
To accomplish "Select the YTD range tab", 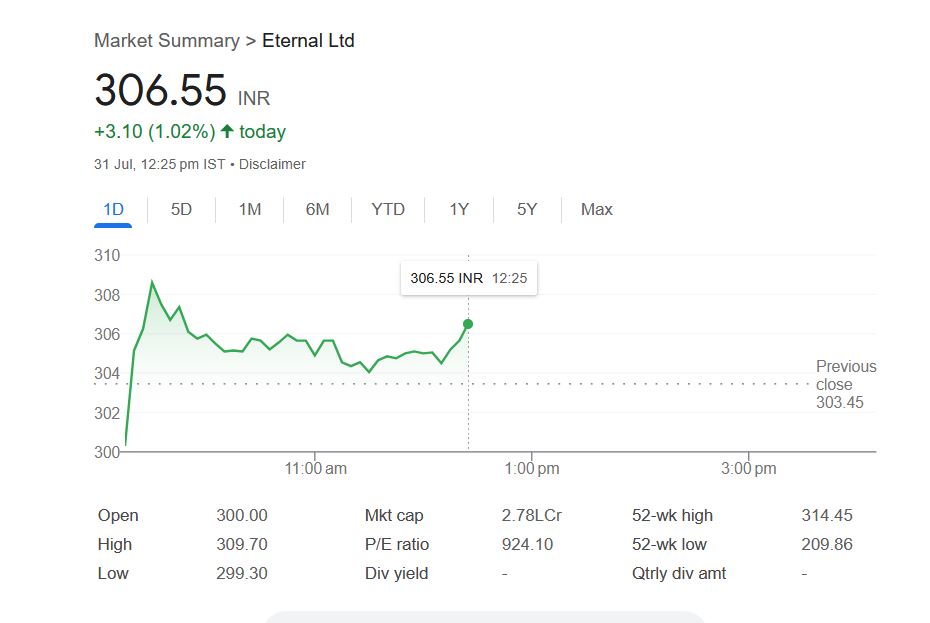I will pos(388,209).
